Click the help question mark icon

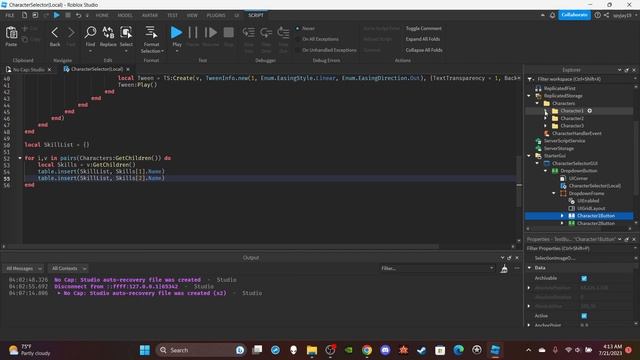pos(598,15)
